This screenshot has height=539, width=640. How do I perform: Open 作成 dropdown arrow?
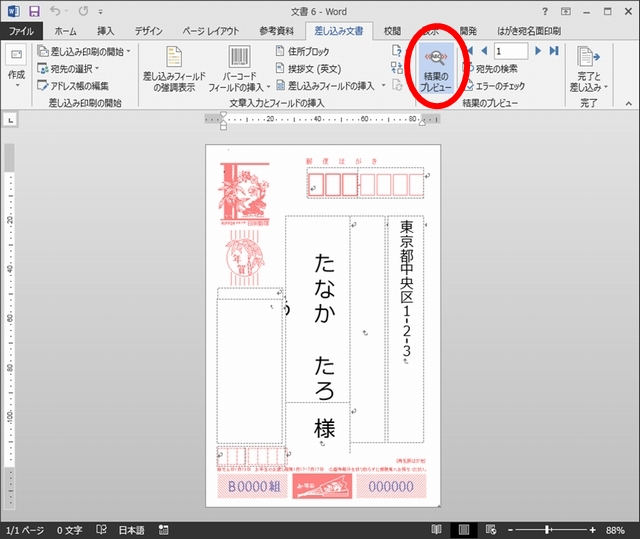(17, 86)
